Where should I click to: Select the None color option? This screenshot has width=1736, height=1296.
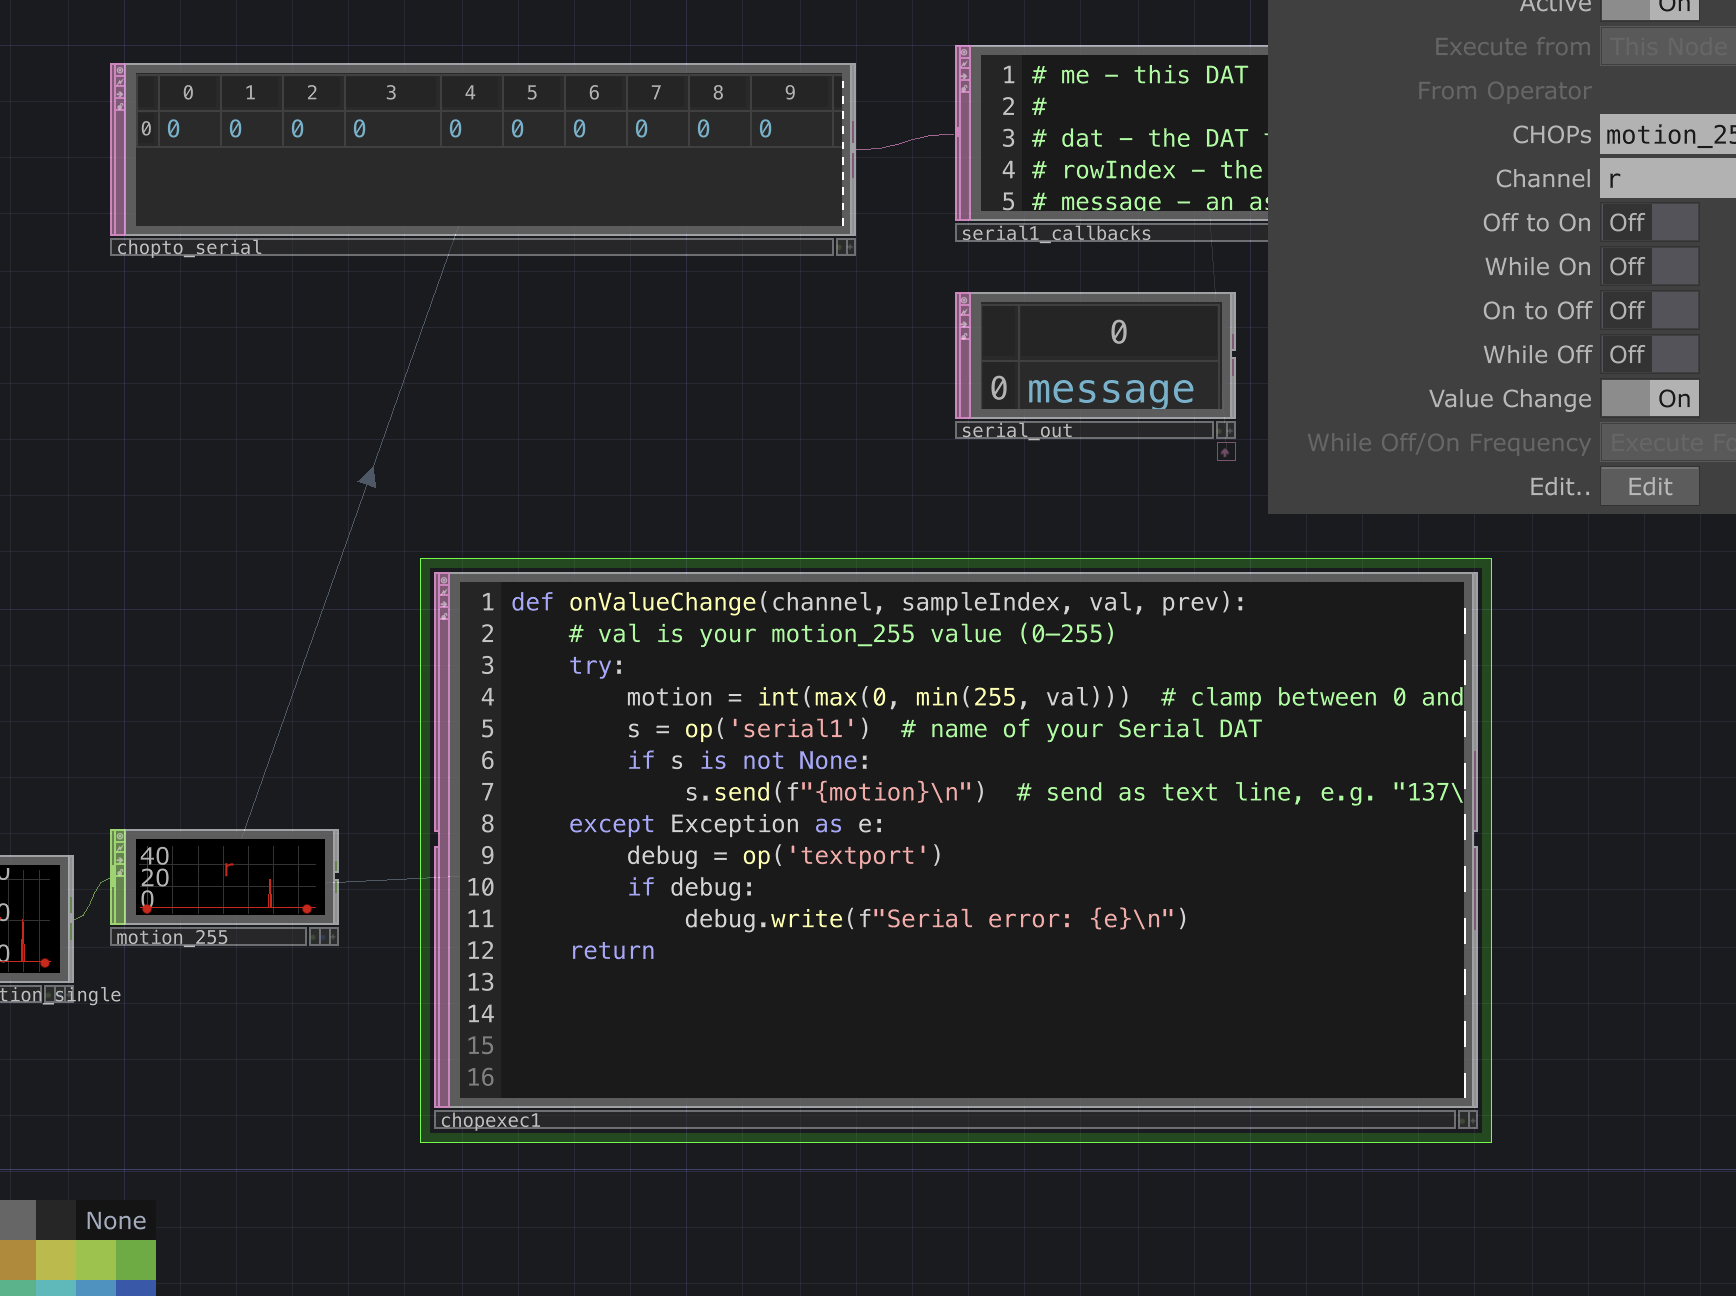pos(116,1220)
